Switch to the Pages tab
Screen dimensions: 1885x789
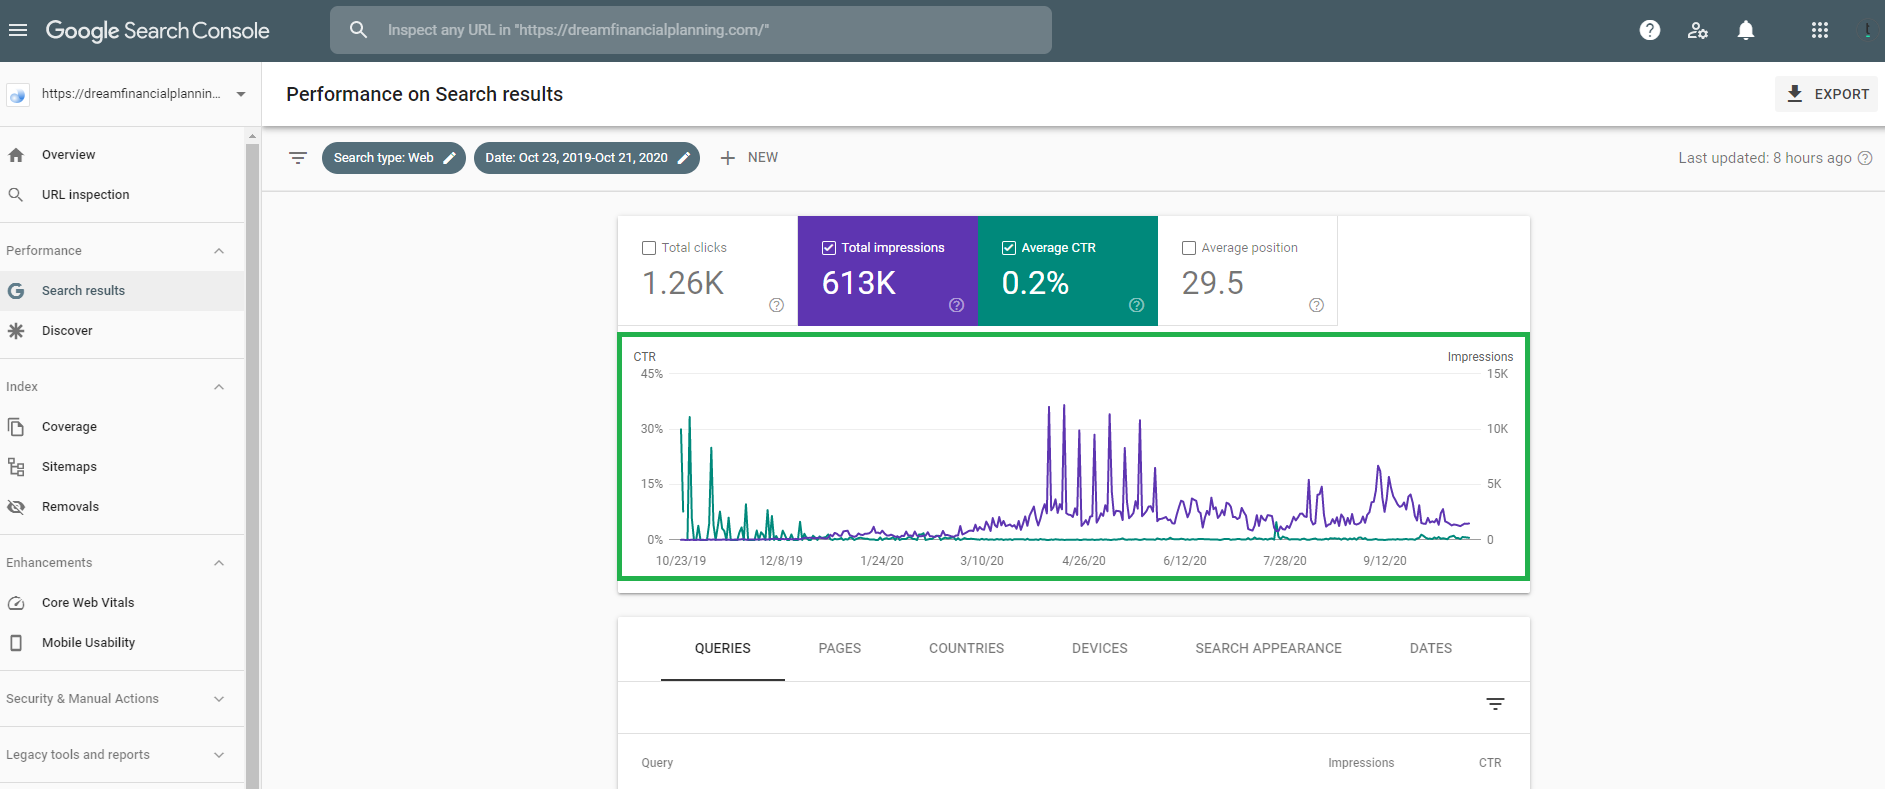839,648
